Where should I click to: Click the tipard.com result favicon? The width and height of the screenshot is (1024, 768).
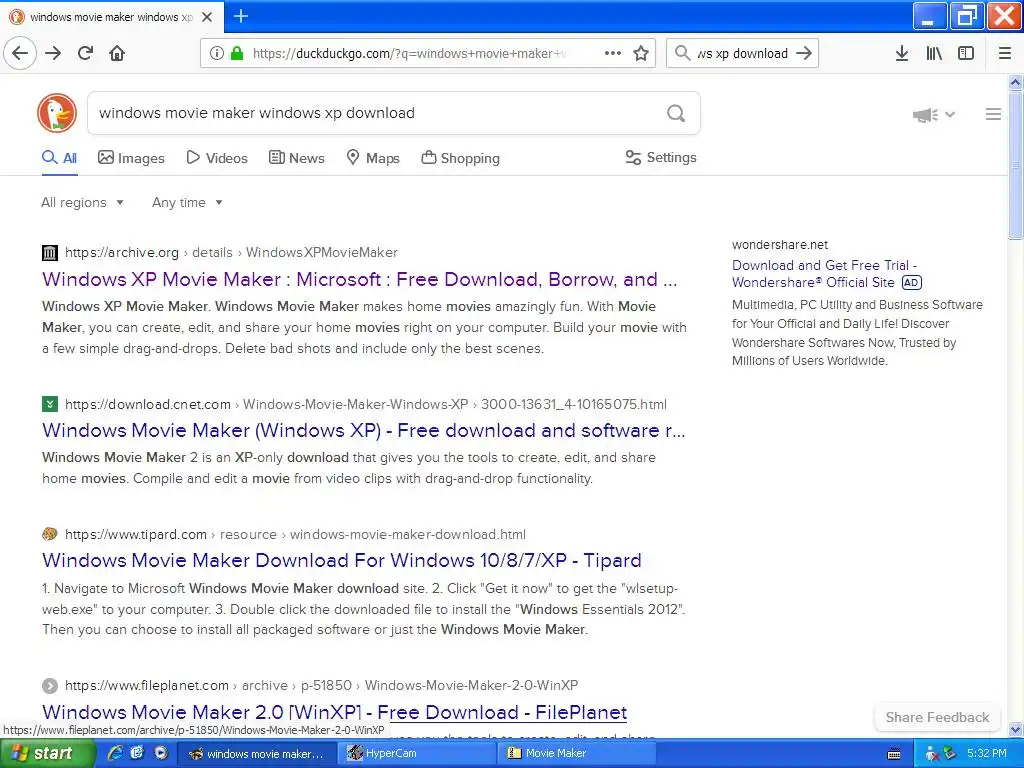pyautogui.click(x=50, y=534)
